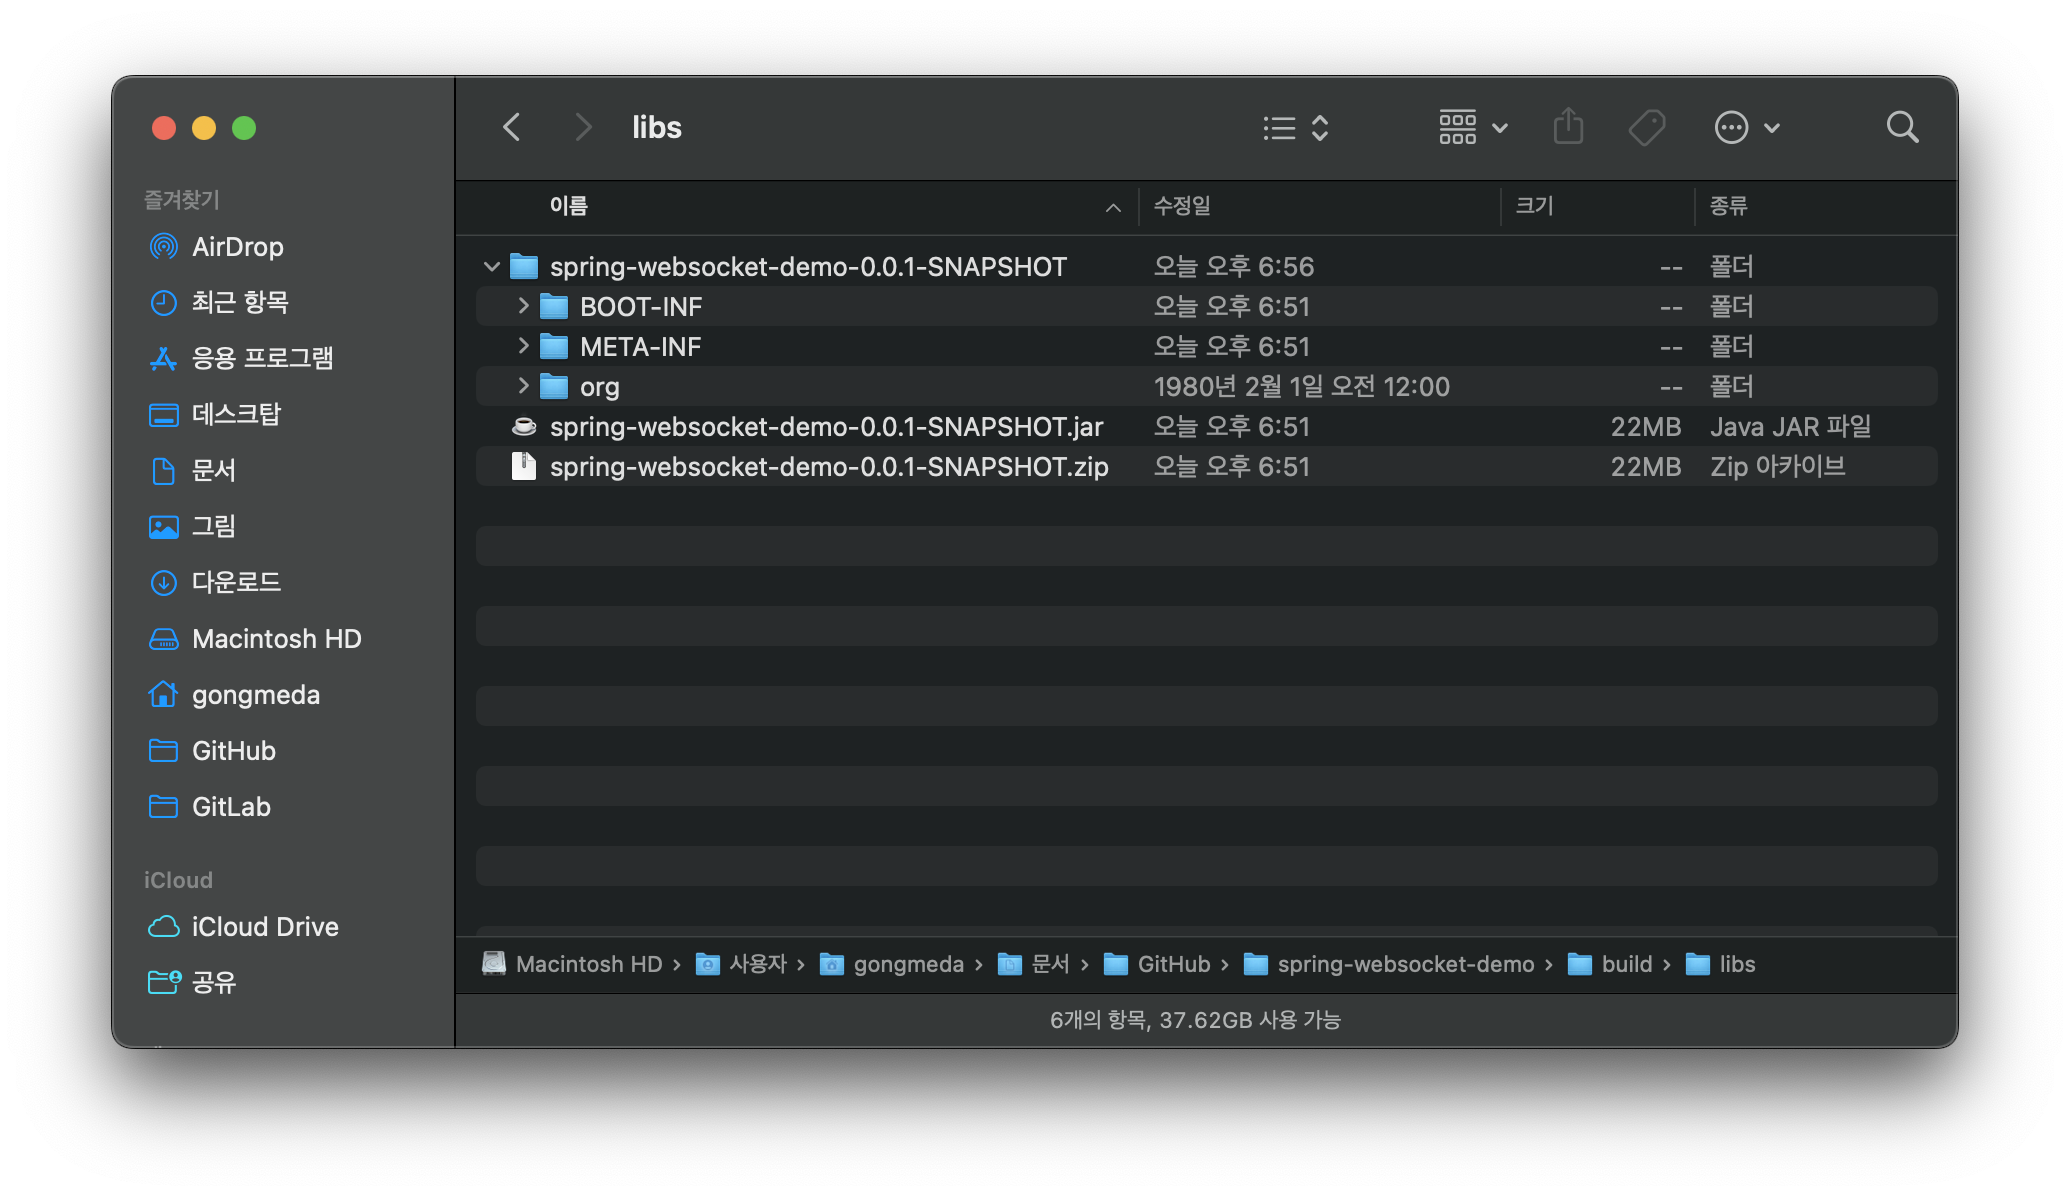Open 응용 프로그램 in sidebar
2070x1196 pixels.
[262, 358]
